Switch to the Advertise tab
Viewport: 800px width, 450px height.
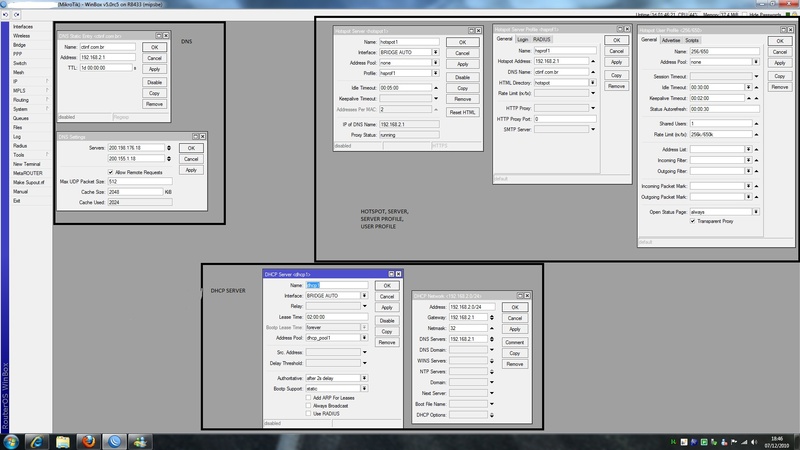pos(670,39)
